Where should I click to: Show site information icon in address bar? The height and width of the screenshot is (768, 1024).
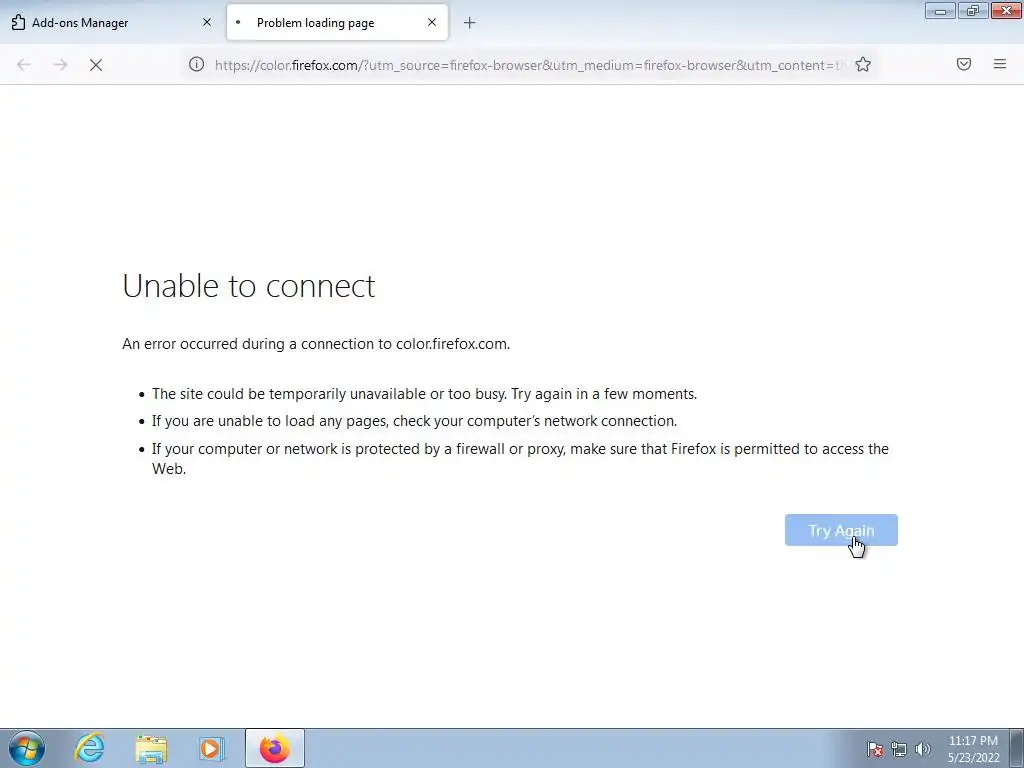tap(197, 64)
